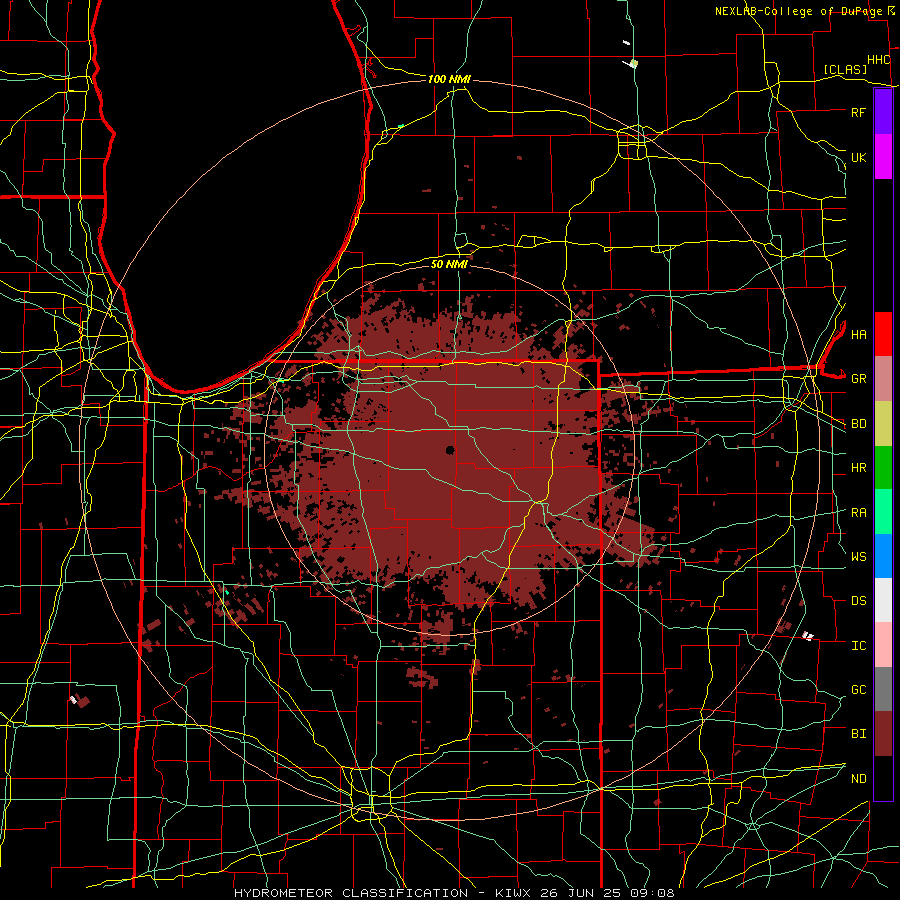Click the white DS legend swatch
Screen dimensions: 900x900
coord(883,600)
